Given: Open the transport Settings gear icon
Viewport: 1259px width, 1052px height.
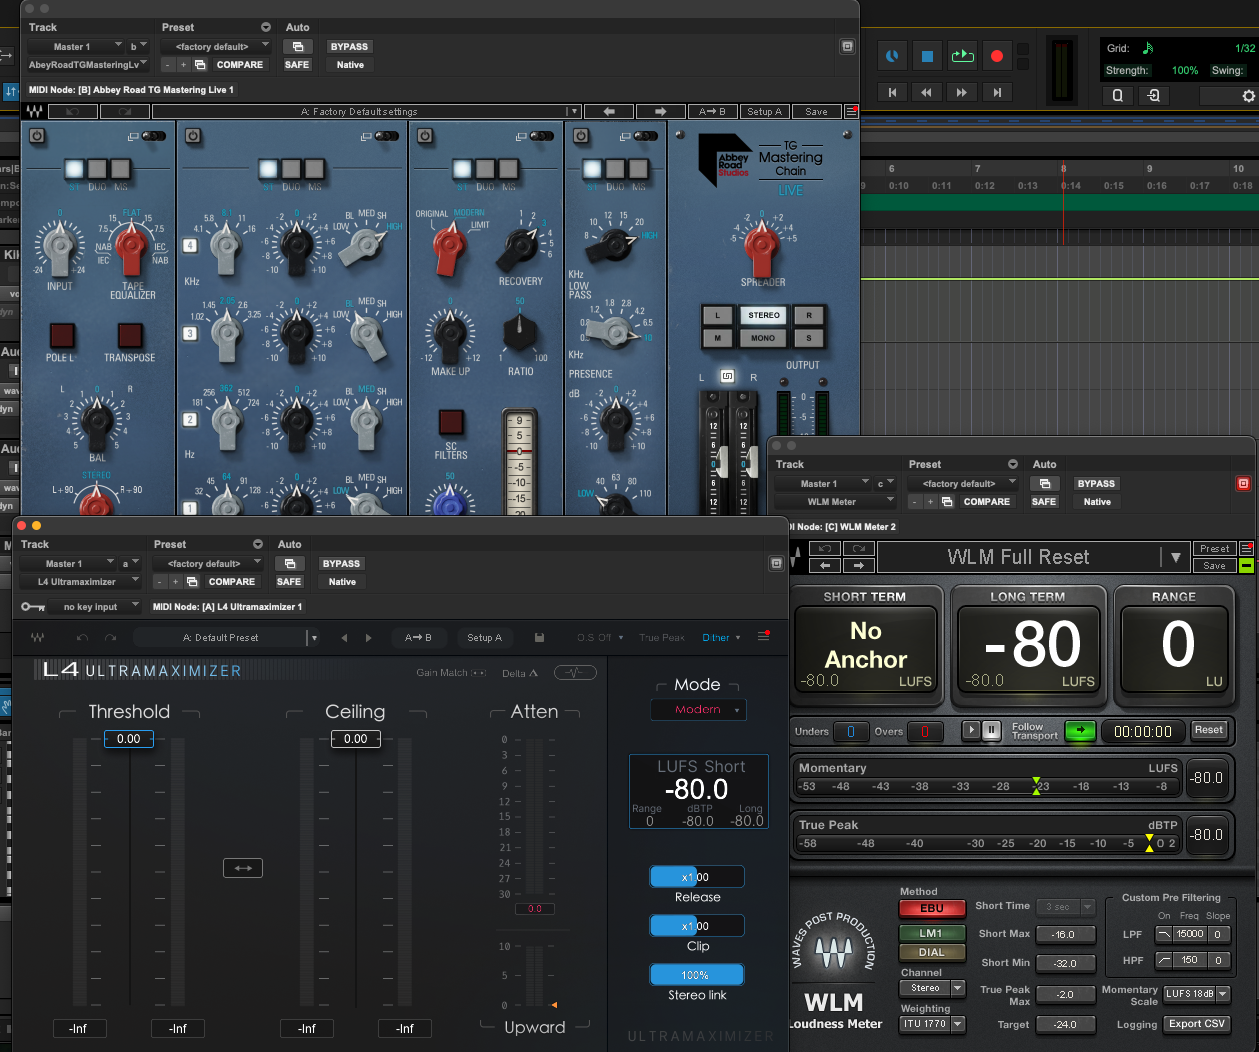Looking at the screenshot, I should pyautogui.click(x=1247, y=96).
